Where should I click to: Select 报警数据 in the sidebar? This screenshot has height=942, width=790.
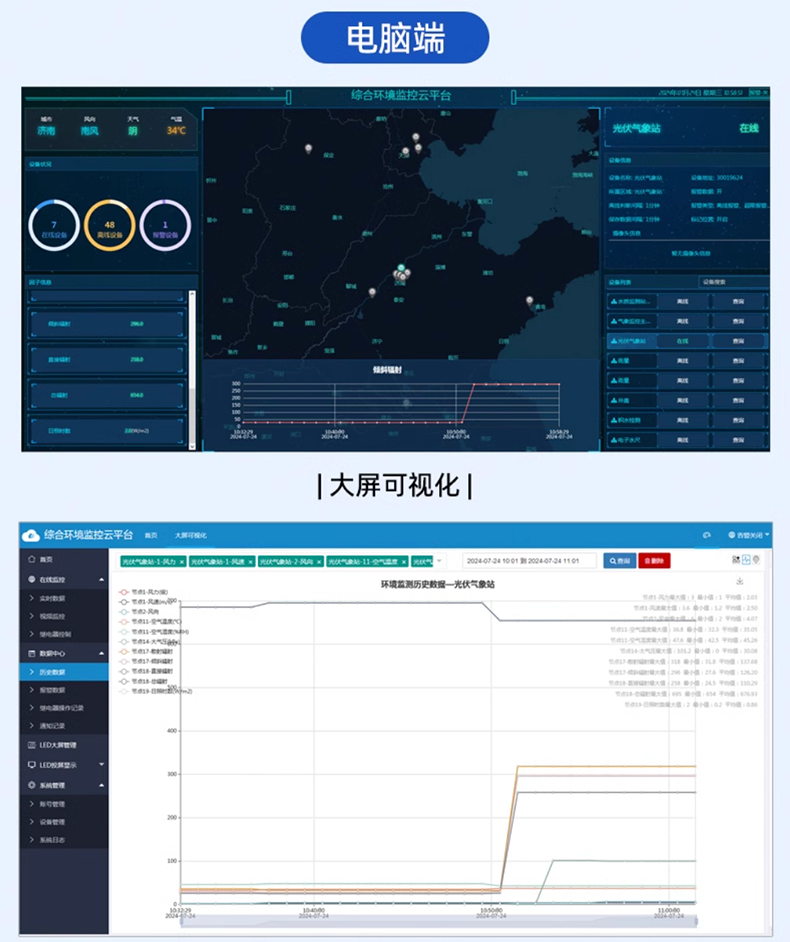pos(53,690)
